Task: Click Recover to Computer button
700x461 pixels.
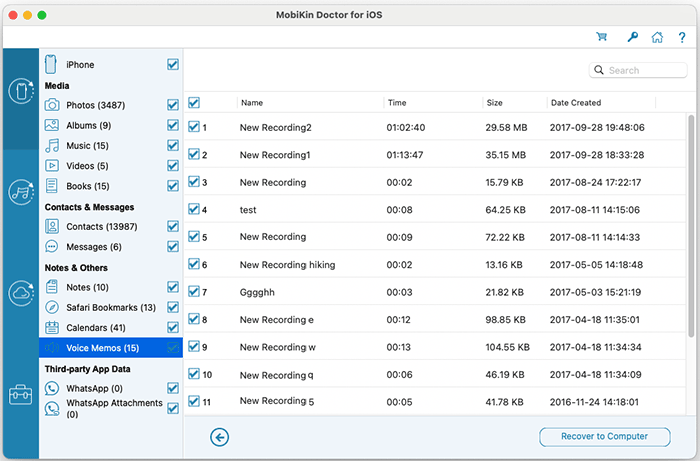Action: 604,436
